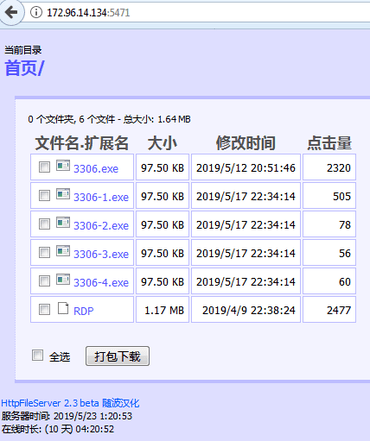Click the 505 hit count cell
The height and width of the screenshot is (441, 370).
[329, 196]
